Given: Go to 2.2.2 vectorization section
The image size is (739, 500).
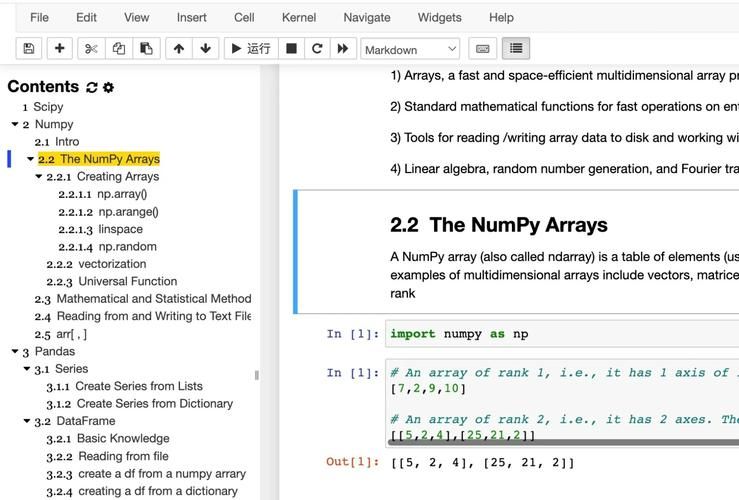Looking at the screenshot, I should 96,264.
